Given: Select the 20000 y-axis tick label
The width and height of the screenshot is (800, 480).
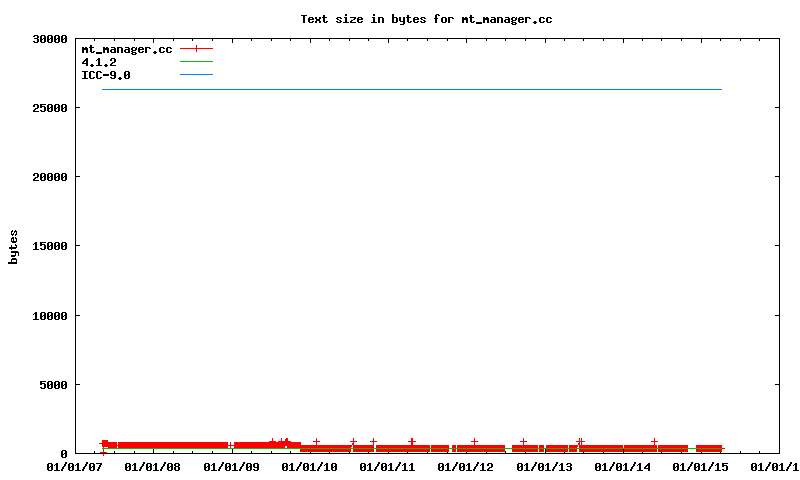Looking at the screenshot, I should [x=49, y=177].
